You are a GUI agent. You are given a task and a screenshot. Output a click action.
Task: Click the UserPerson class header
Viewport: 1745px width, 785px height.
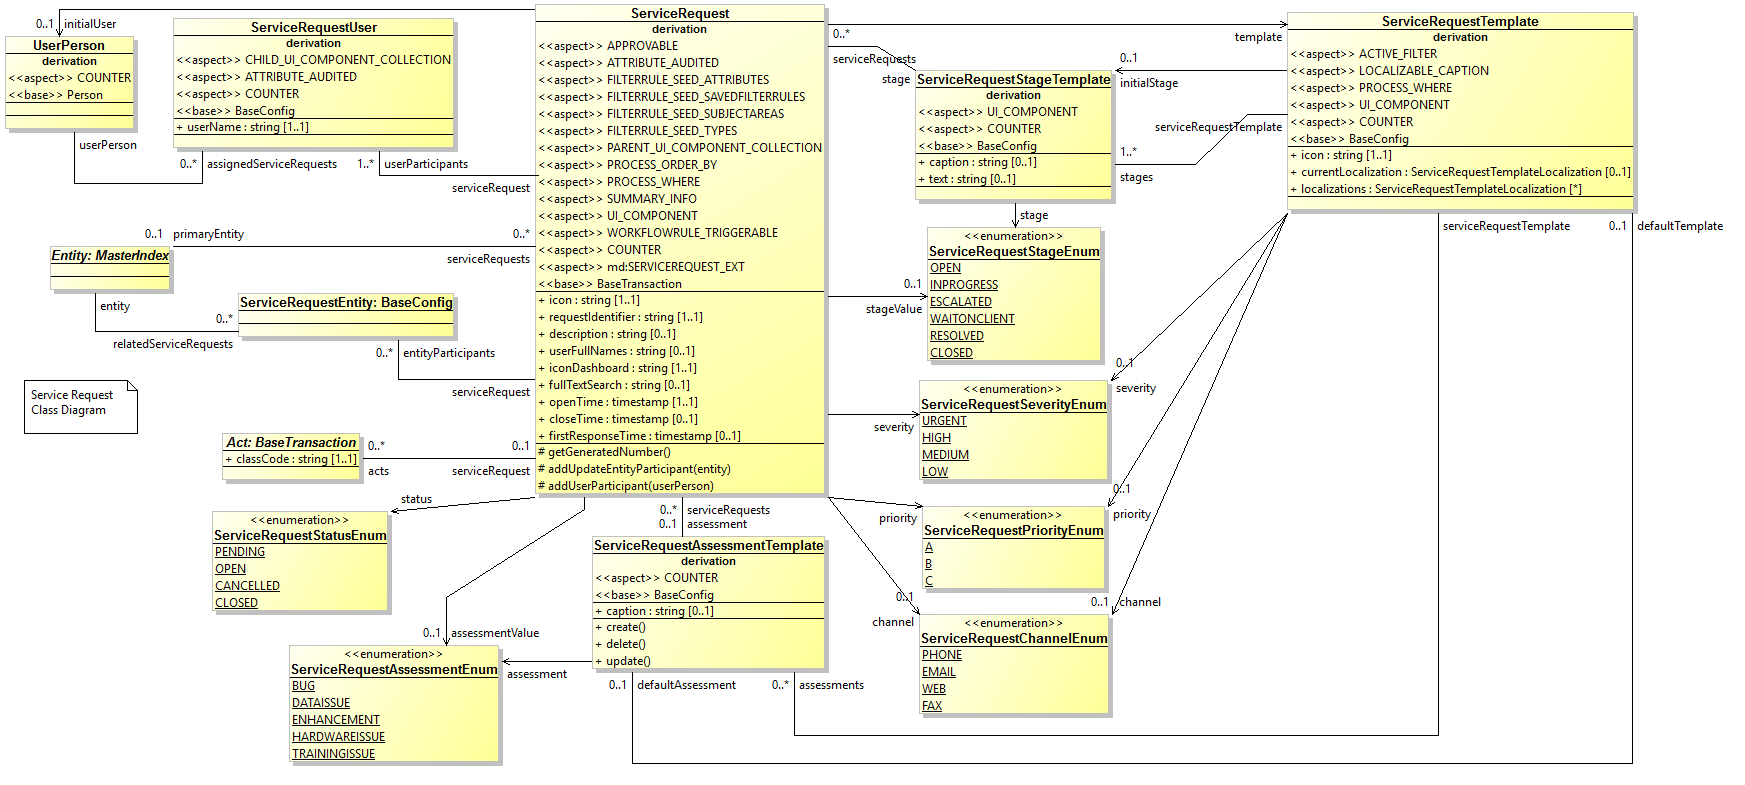tap(68, 45)
